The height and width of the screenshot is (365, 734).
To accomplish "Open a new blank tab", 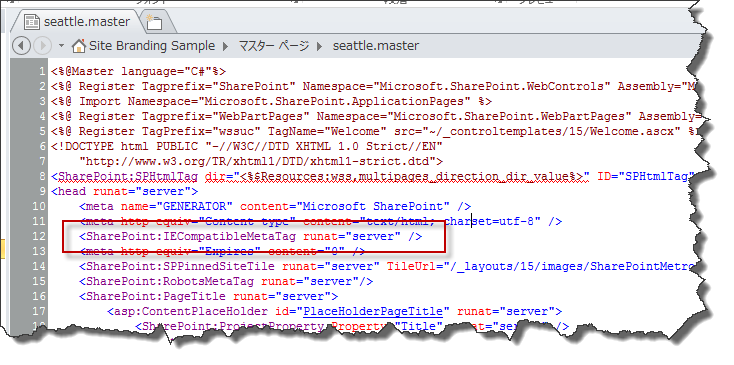I will pyautogui.click(x=154, y=22).
